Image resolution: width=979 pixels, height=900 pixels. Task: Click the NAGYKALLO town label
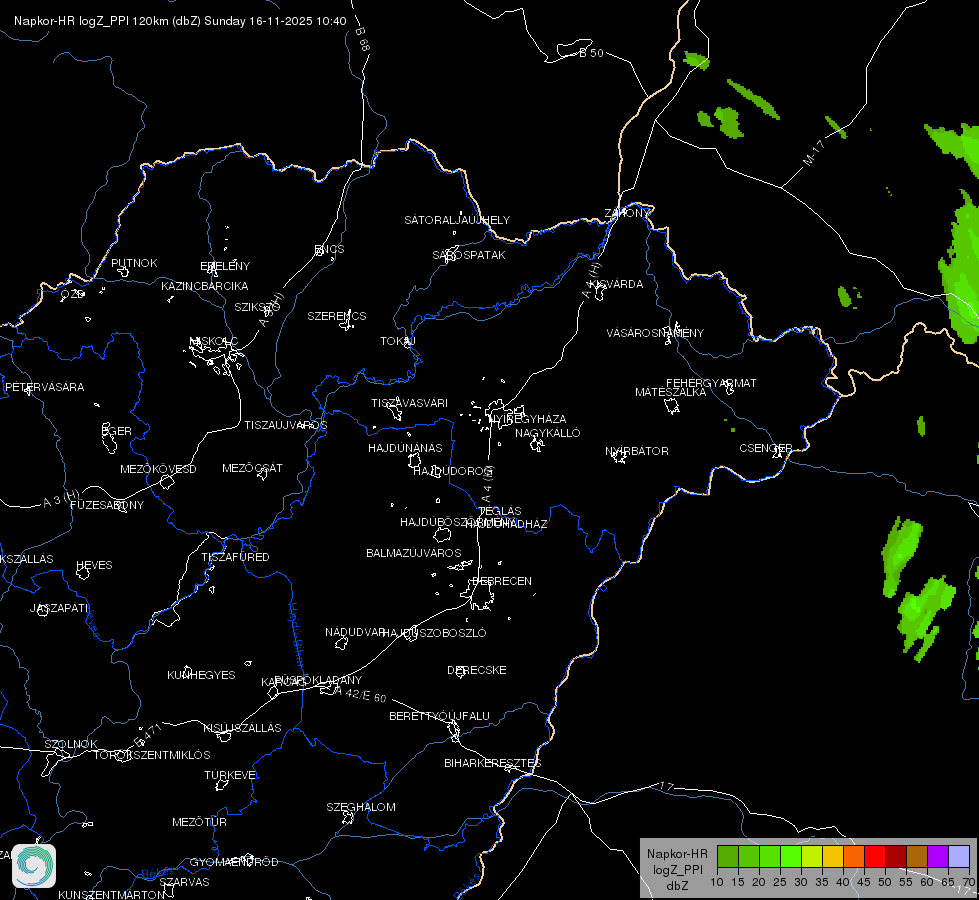pyautogui.click(x=548, y=433)
